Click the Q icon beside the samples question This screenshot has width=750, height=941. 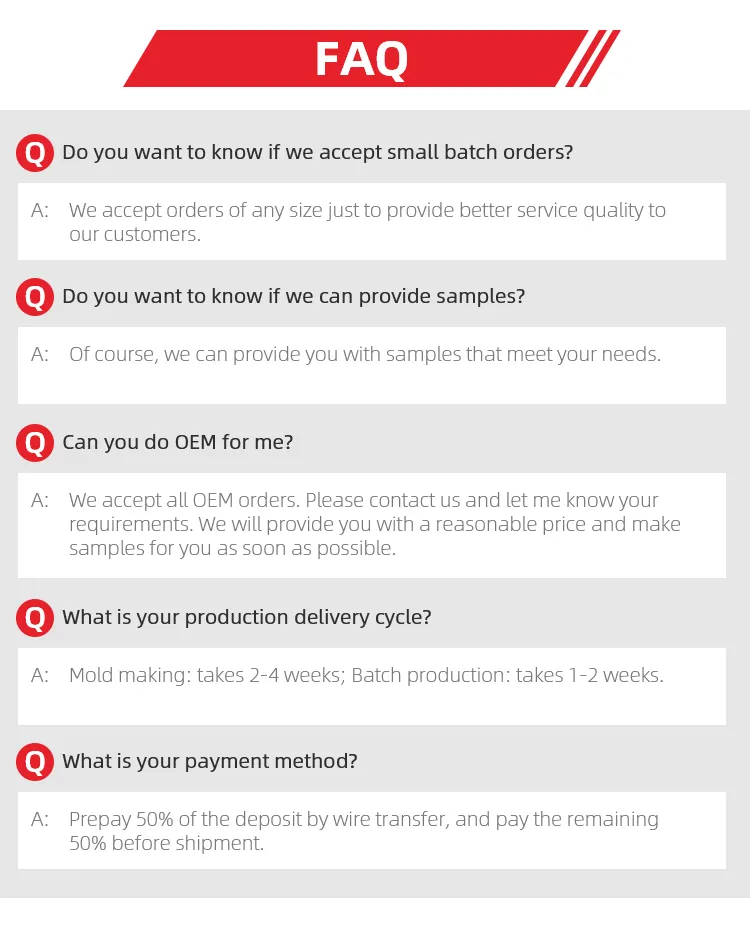35,297
